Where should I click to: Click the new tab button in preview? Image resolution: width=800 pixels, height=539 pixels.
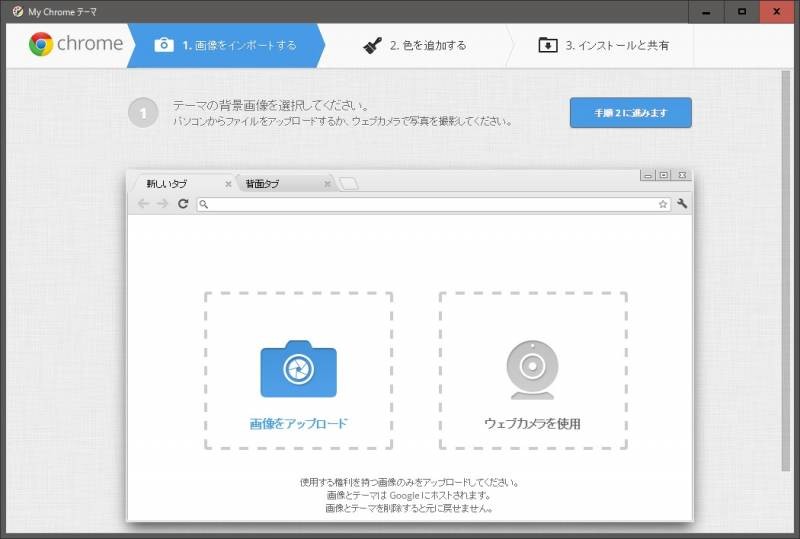[349, 184]
